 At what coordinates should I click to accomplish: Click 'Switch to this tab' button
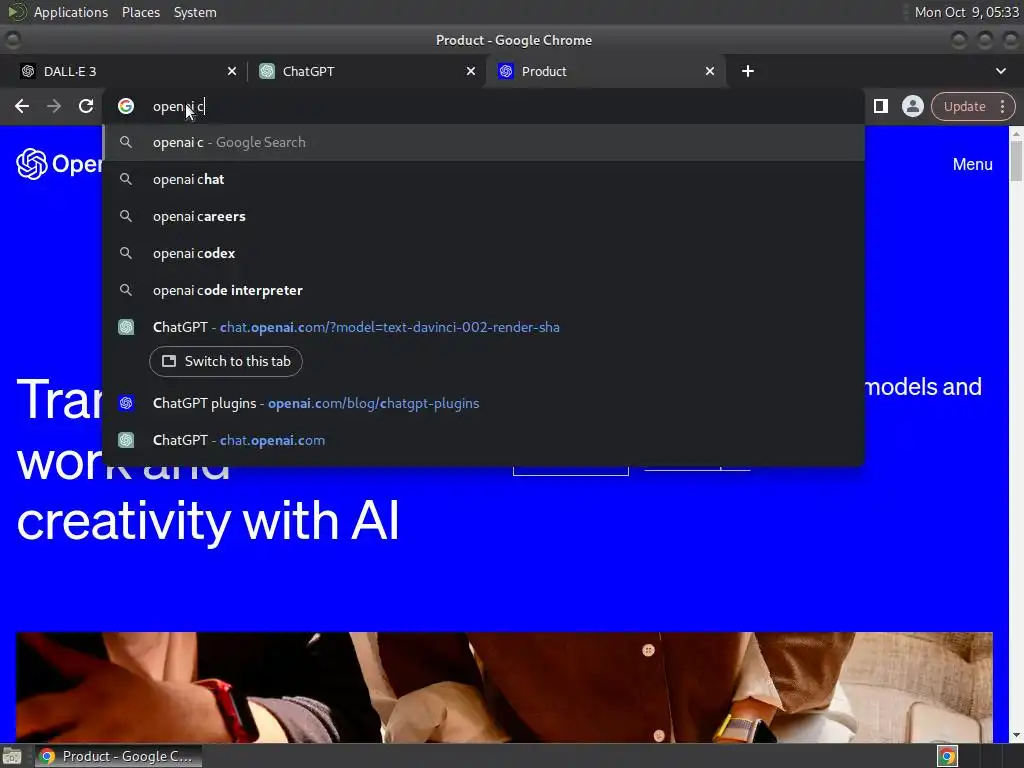(225, 361)
